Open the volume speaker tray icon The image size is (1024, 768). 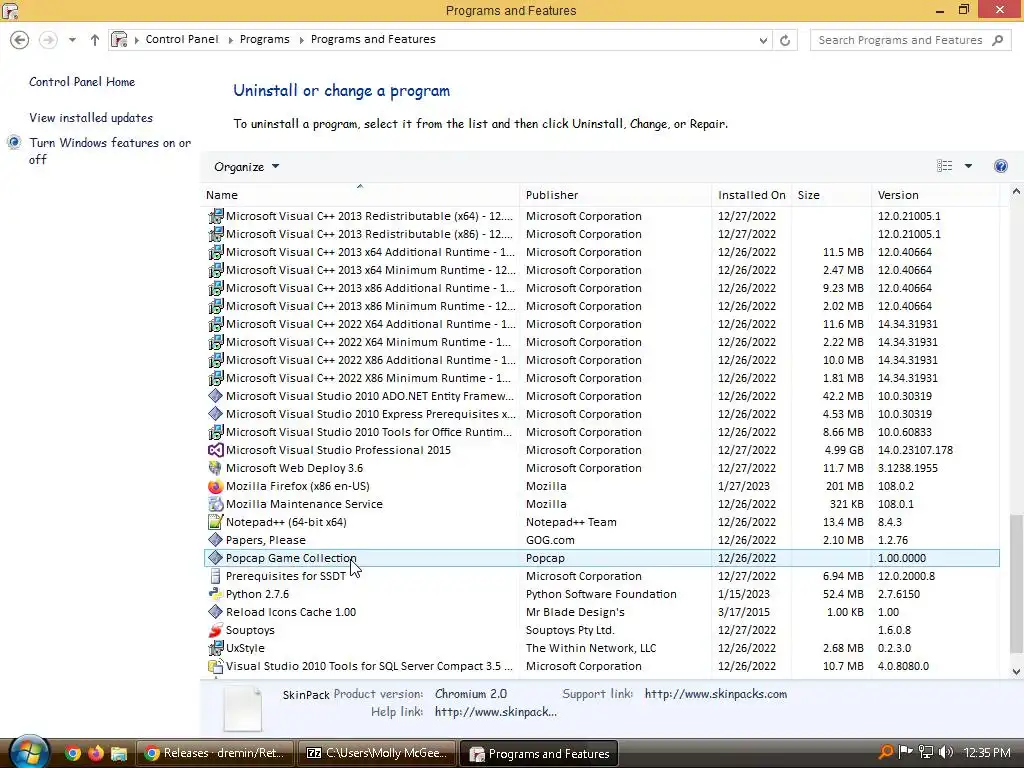[946, 752]
